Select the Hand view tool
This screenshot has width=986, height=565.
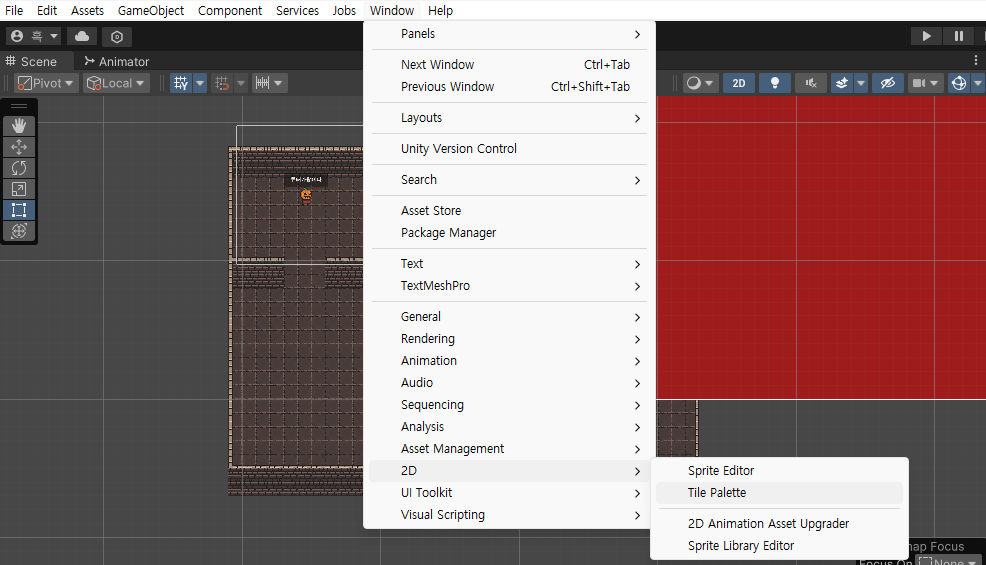coord(19,126)
